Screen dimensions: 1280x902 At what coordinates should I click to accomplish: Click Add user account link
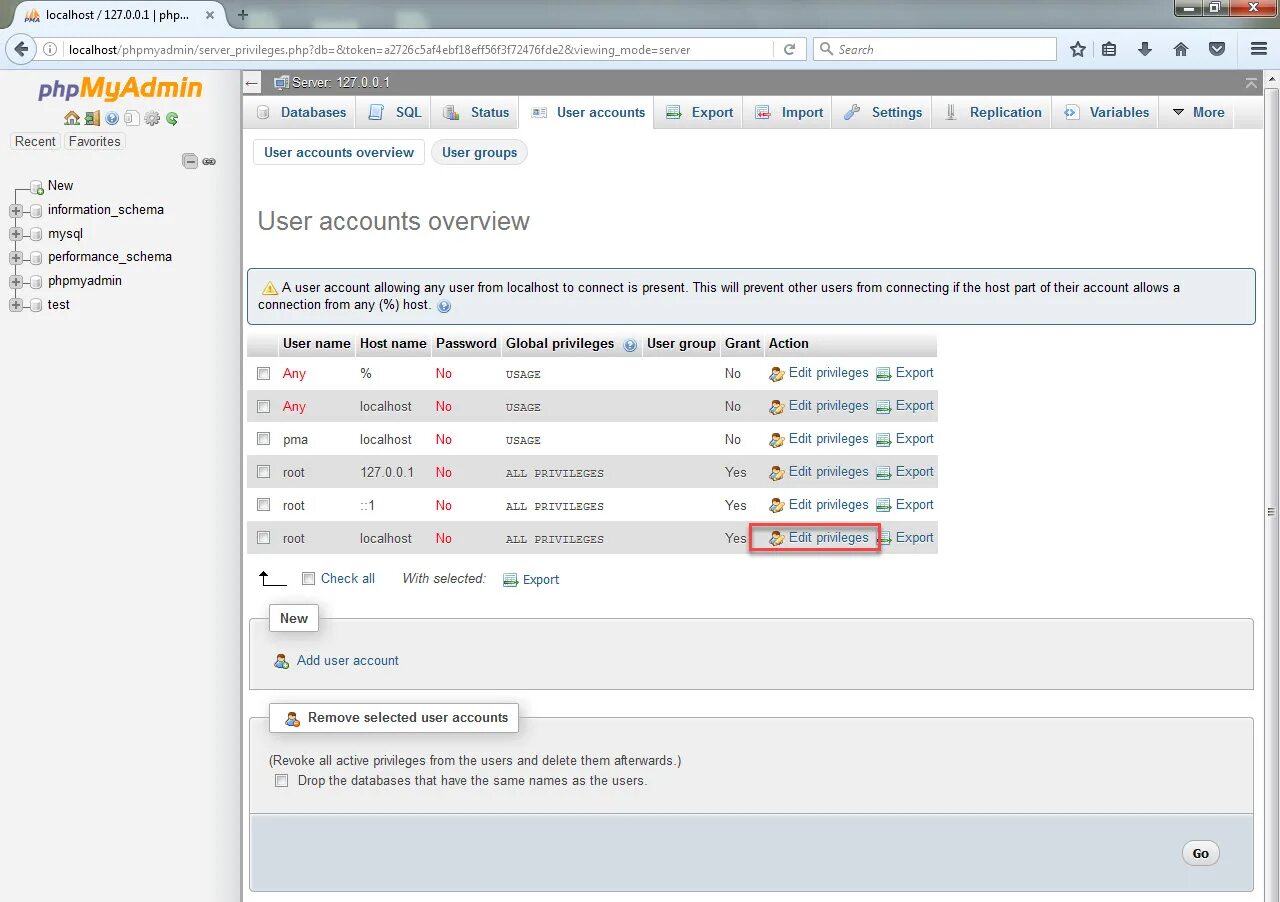pyautogui.click(x=347, y=661)
